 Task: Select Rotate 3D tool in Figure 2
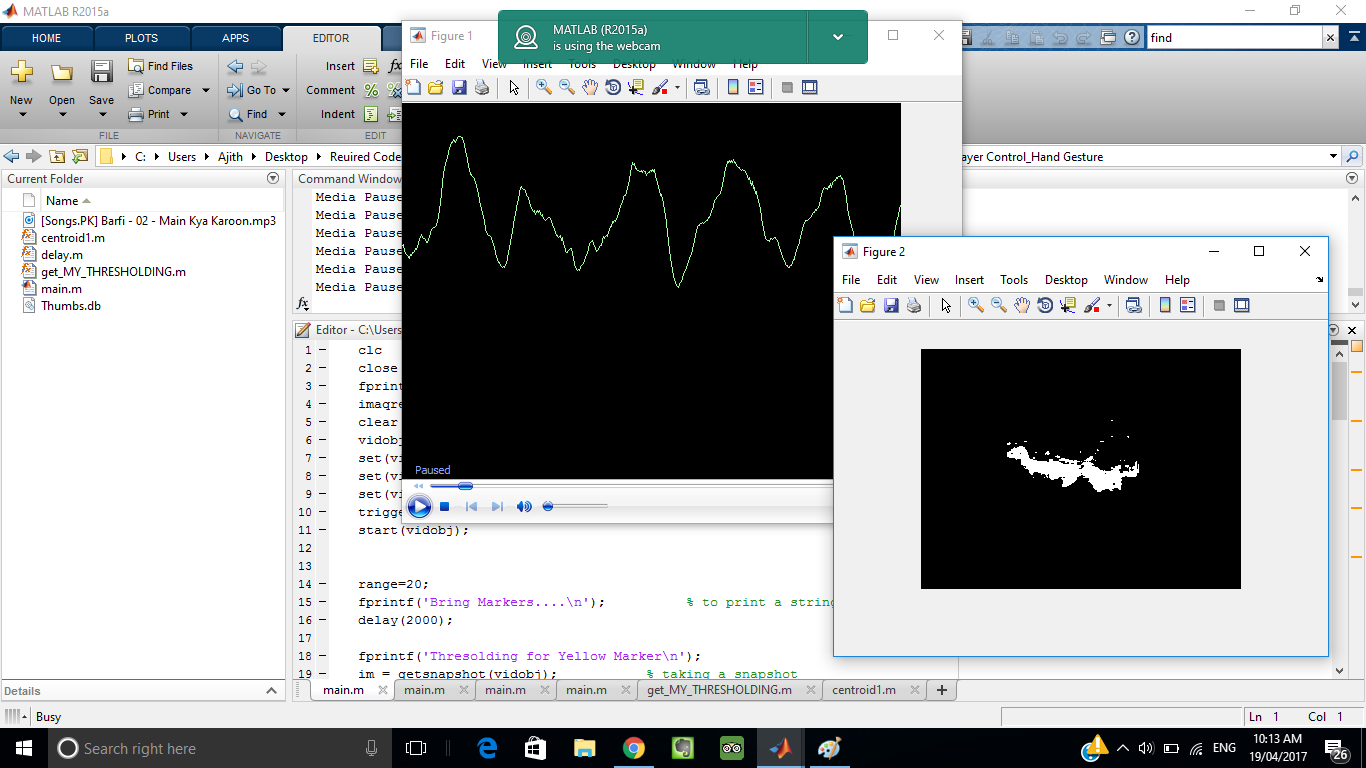1045,306
